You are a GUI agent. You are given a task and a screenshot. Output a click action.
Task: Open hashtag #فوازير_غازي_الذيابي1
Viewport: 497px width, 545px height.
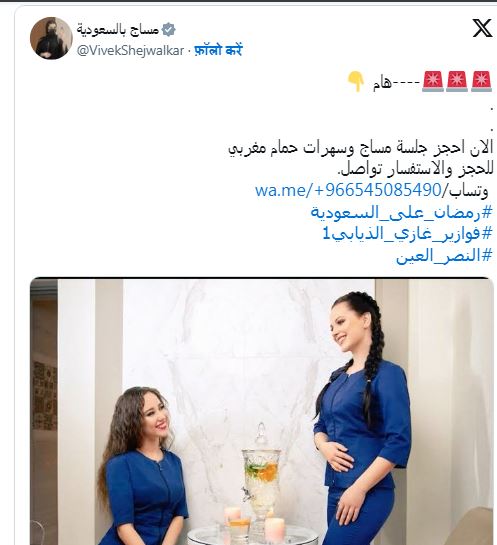[408, 234]
